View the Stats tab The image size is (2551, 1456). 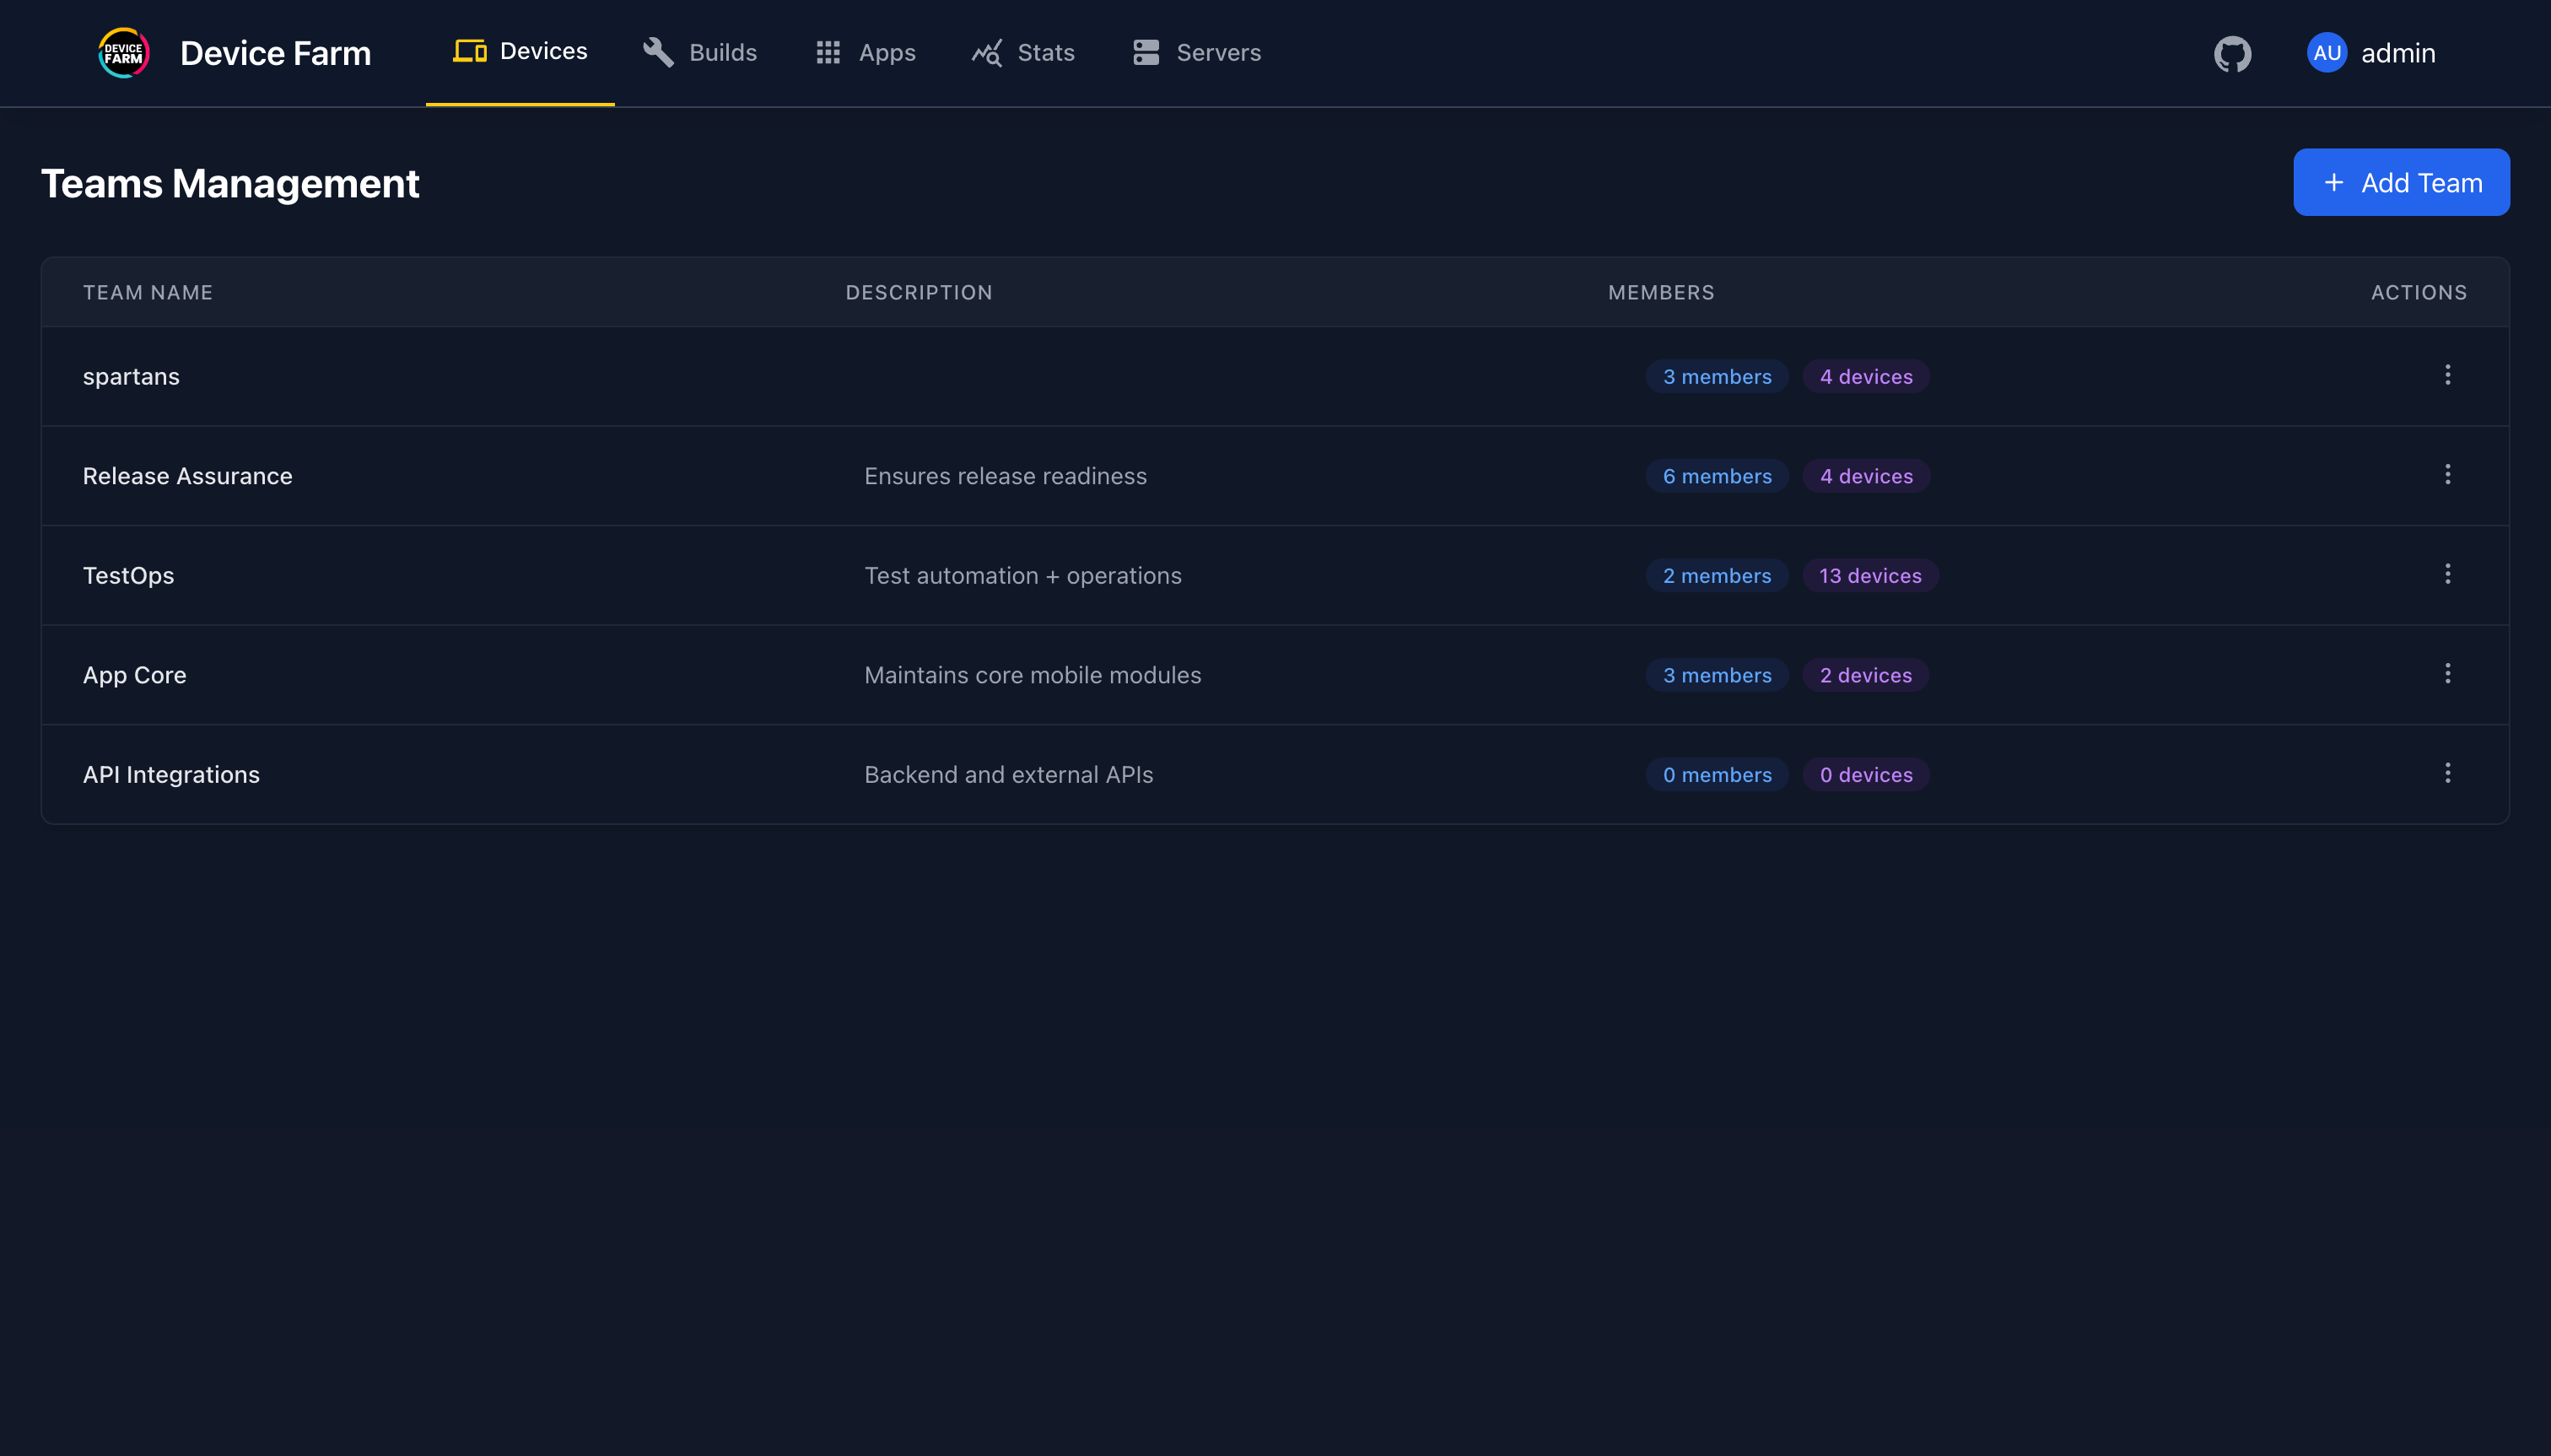click(x=1023, y=52)
